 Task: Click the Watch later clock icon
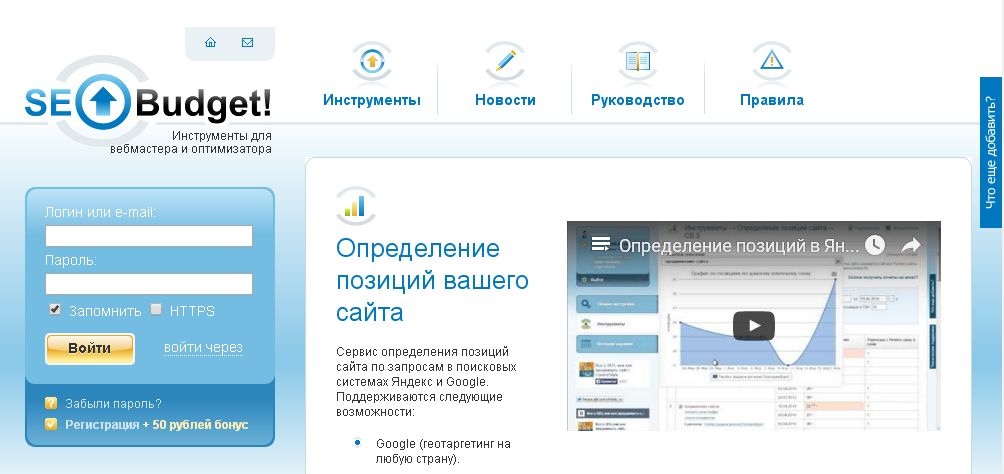tap(875, 245)
